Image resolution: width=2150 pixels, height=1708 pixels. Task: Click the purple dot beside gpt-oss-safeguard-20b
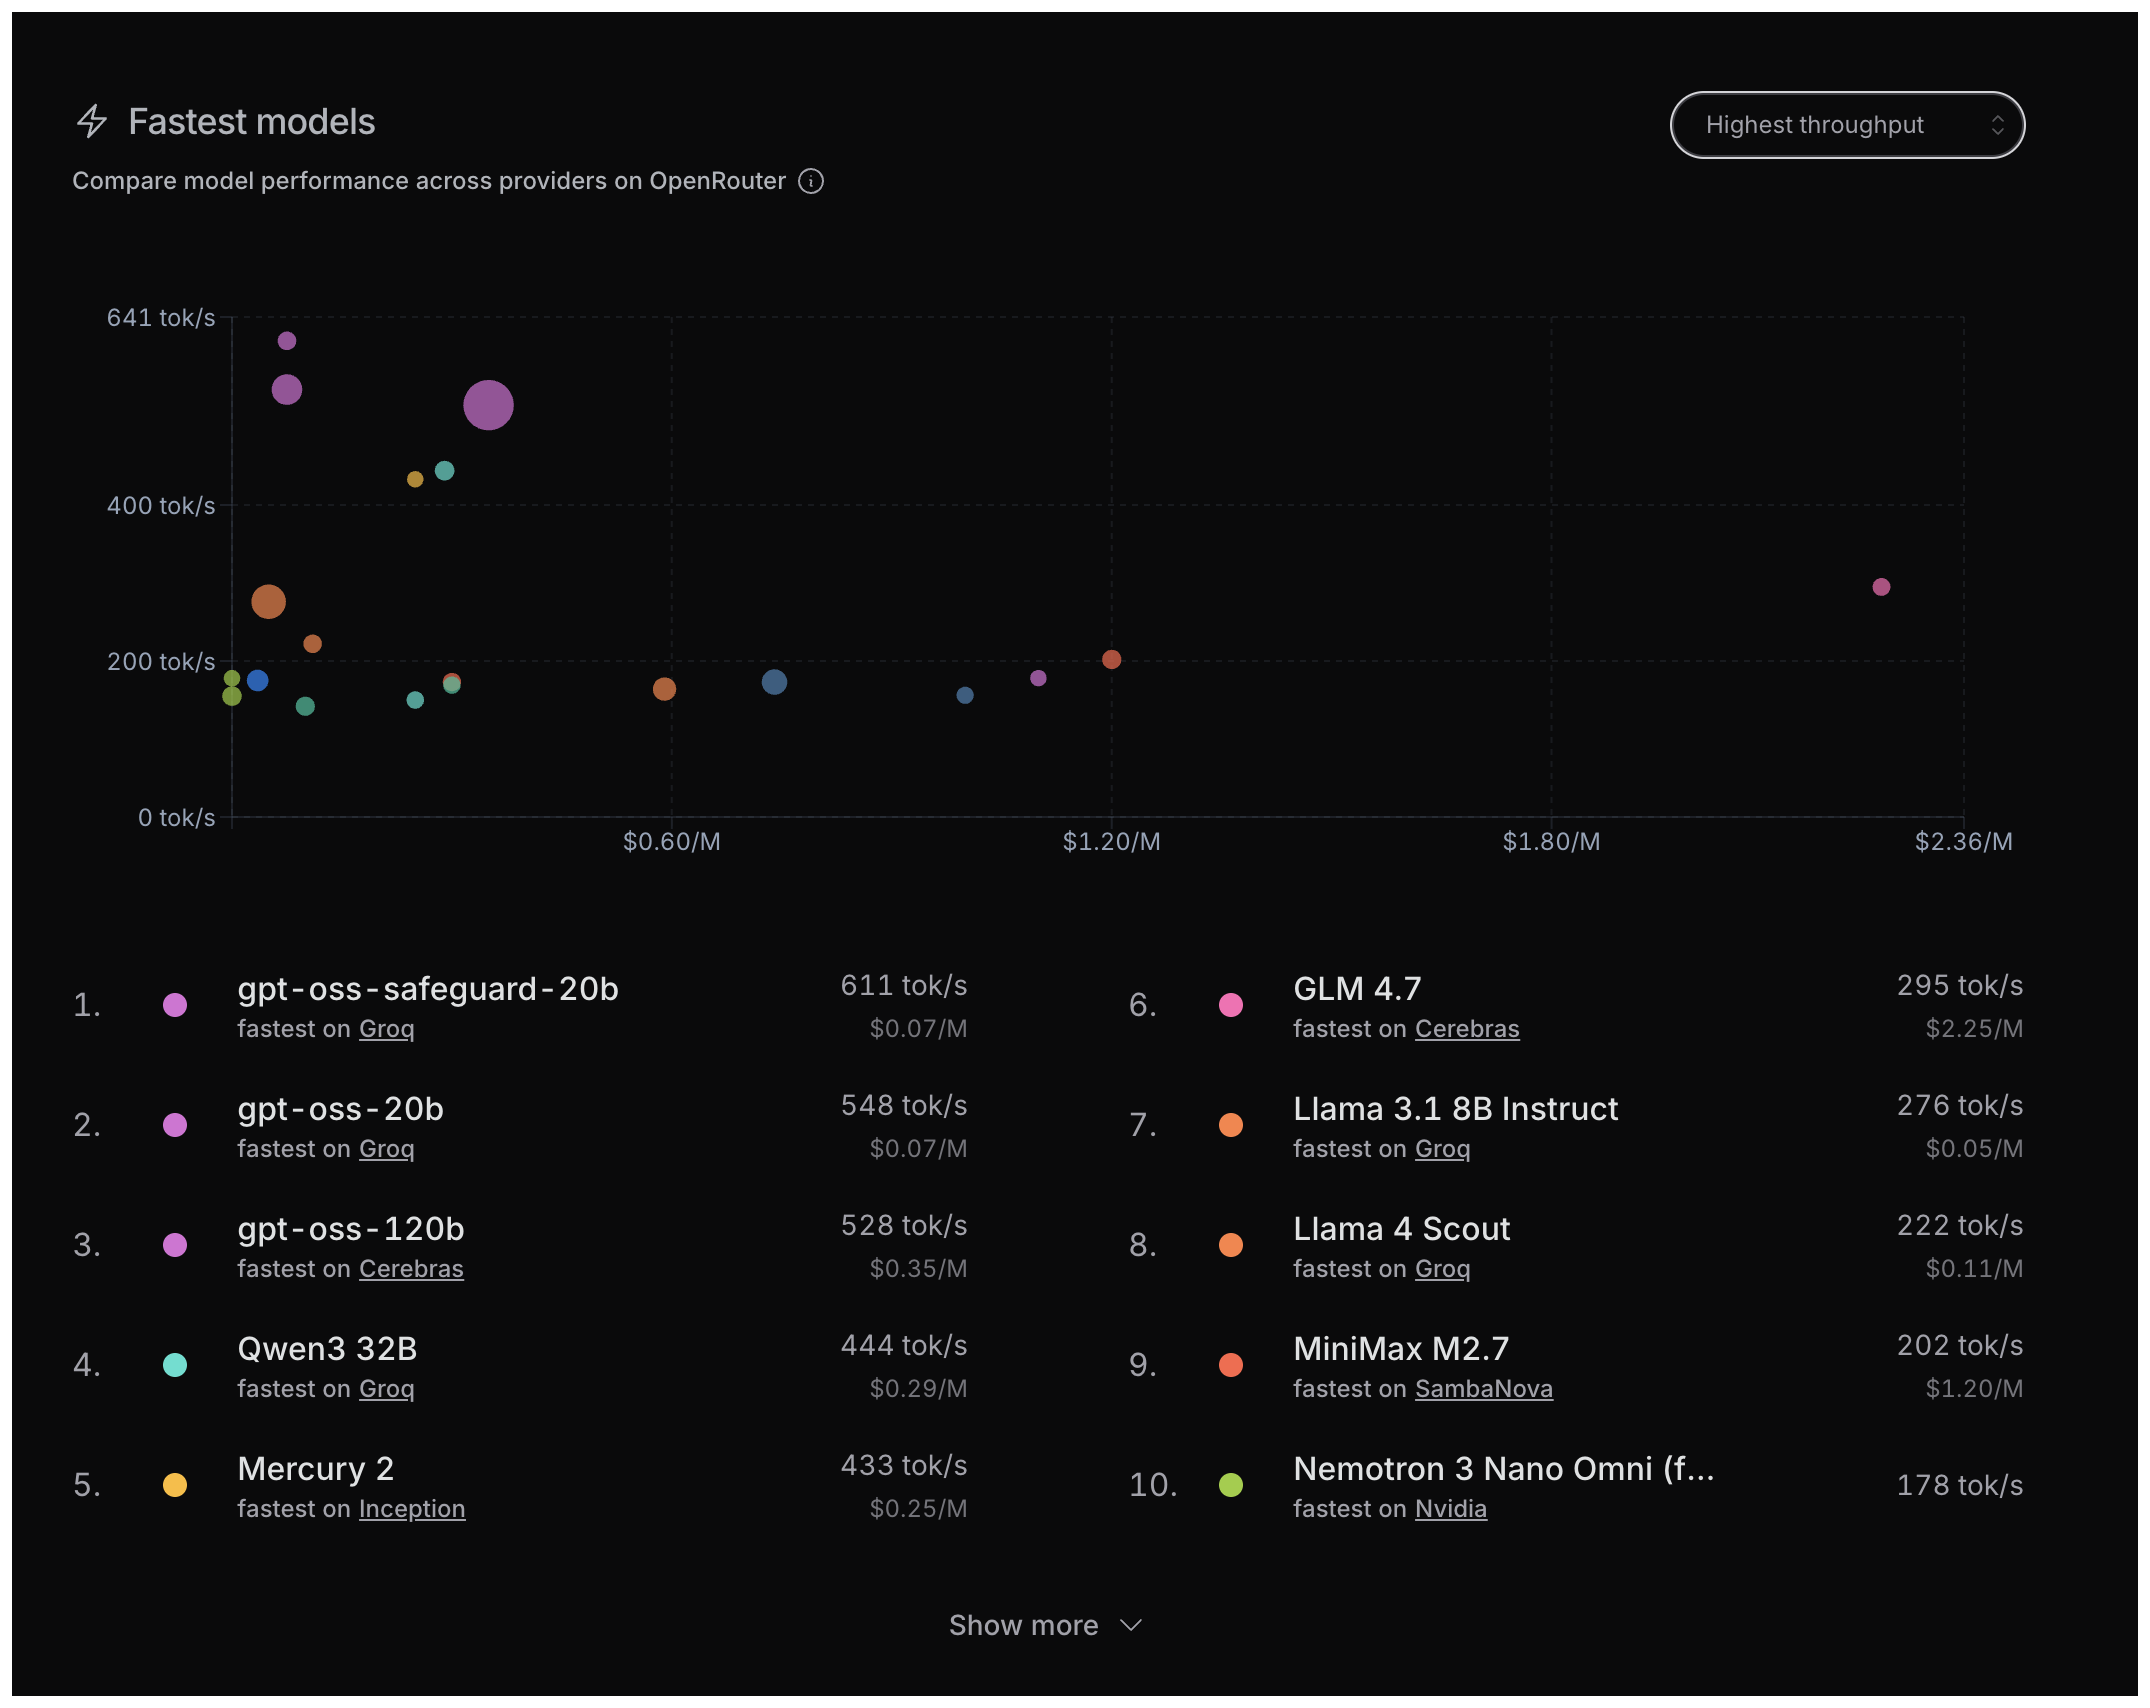point(175,1005)
